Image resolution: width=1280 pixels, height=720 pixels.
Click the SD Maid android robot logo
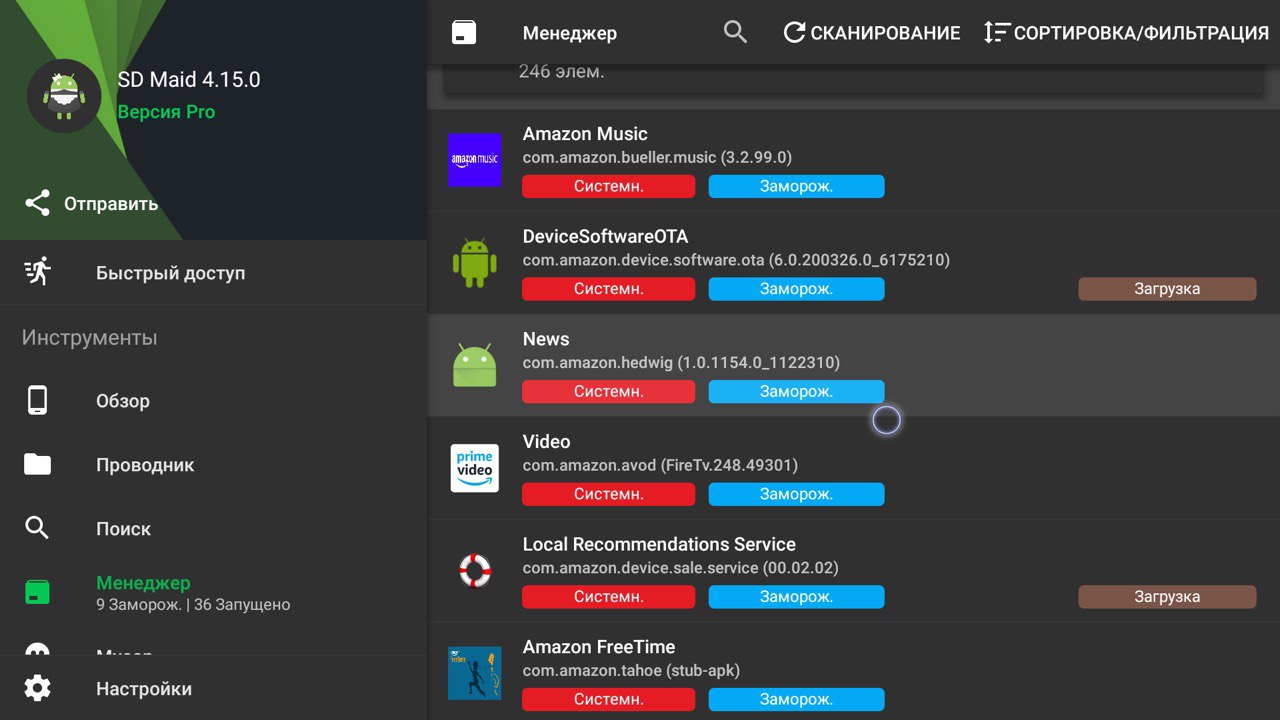(64, 96)
